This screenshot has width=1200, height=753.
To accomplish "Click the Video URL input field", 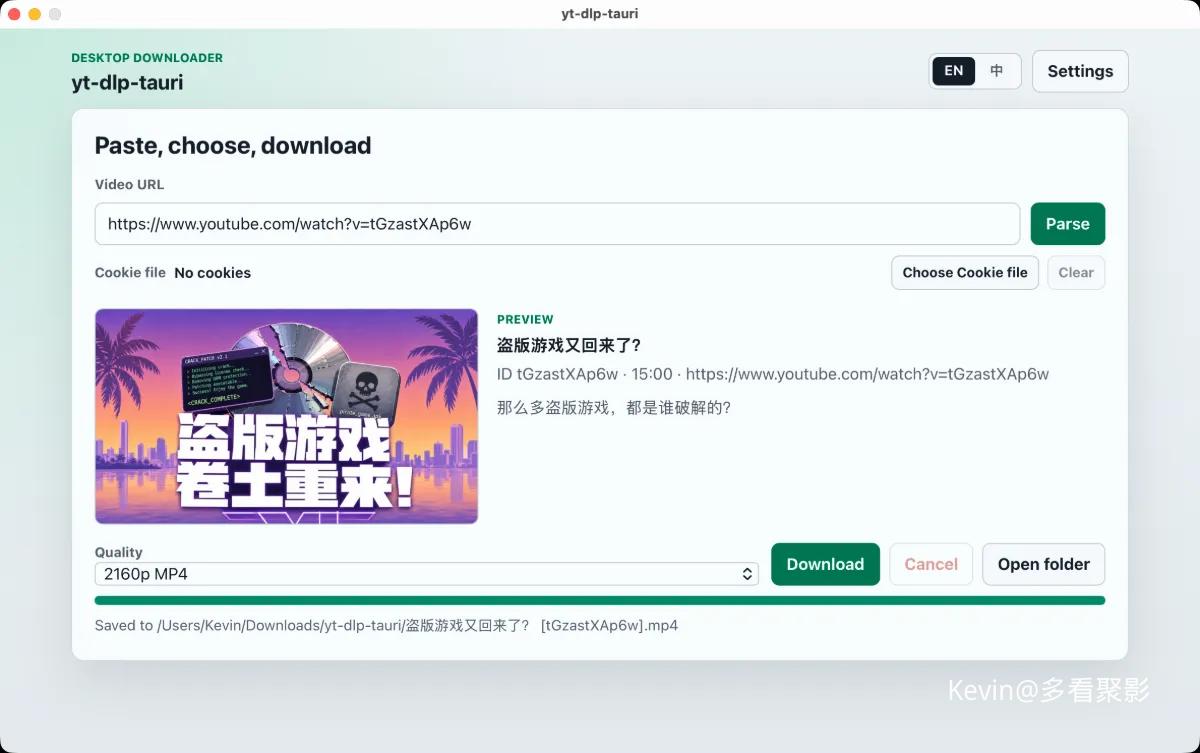I will [x=557, y=224].
